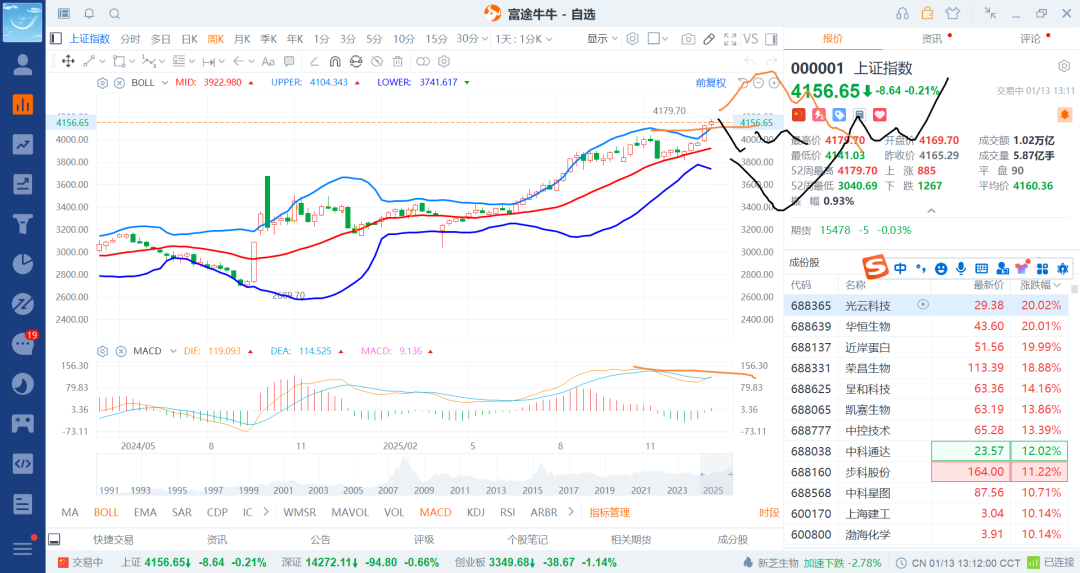Open the skin theme shirt icon

click(x=953, y=13)
